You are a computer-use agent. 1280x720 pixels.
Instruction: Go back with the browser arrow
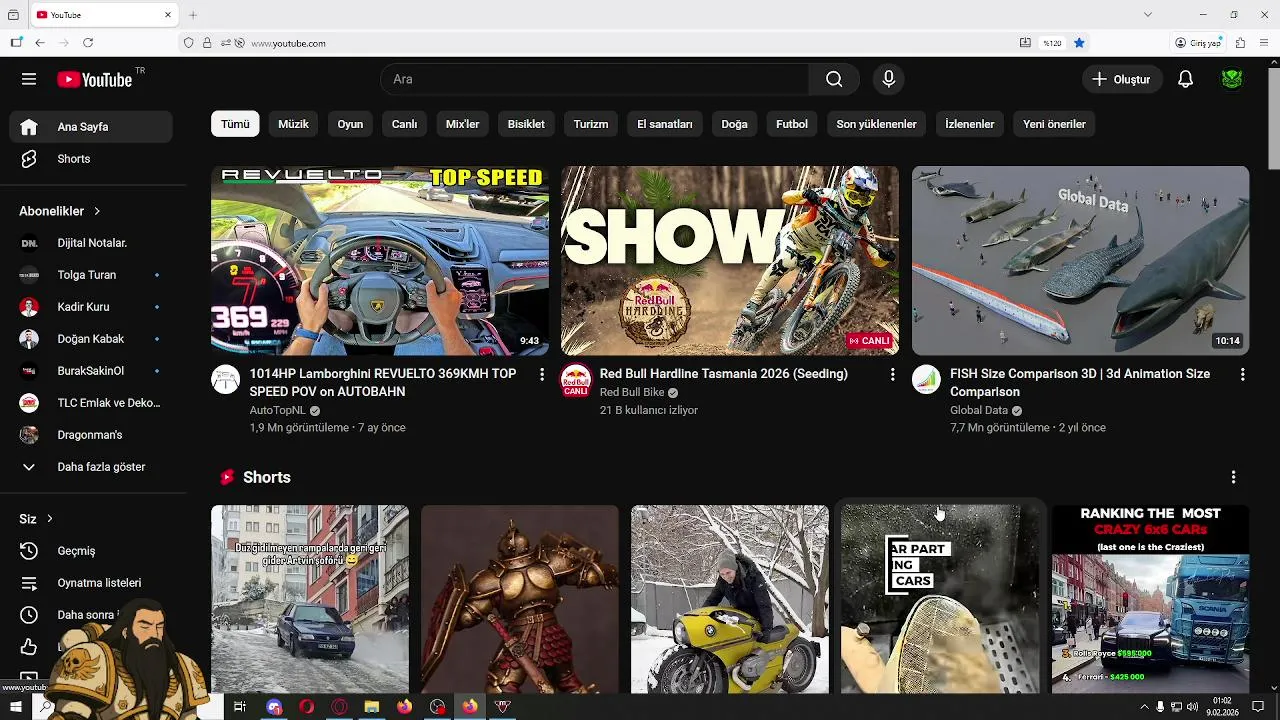pos(40,43)
